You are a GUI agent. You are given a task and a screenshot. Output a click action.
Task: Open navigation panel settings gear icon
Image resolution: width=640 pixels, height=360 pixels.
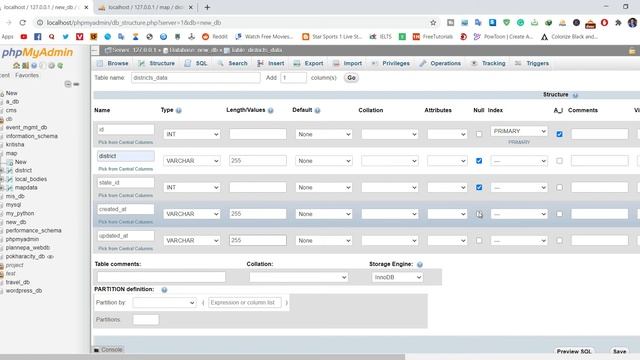[x=51, y=65]
